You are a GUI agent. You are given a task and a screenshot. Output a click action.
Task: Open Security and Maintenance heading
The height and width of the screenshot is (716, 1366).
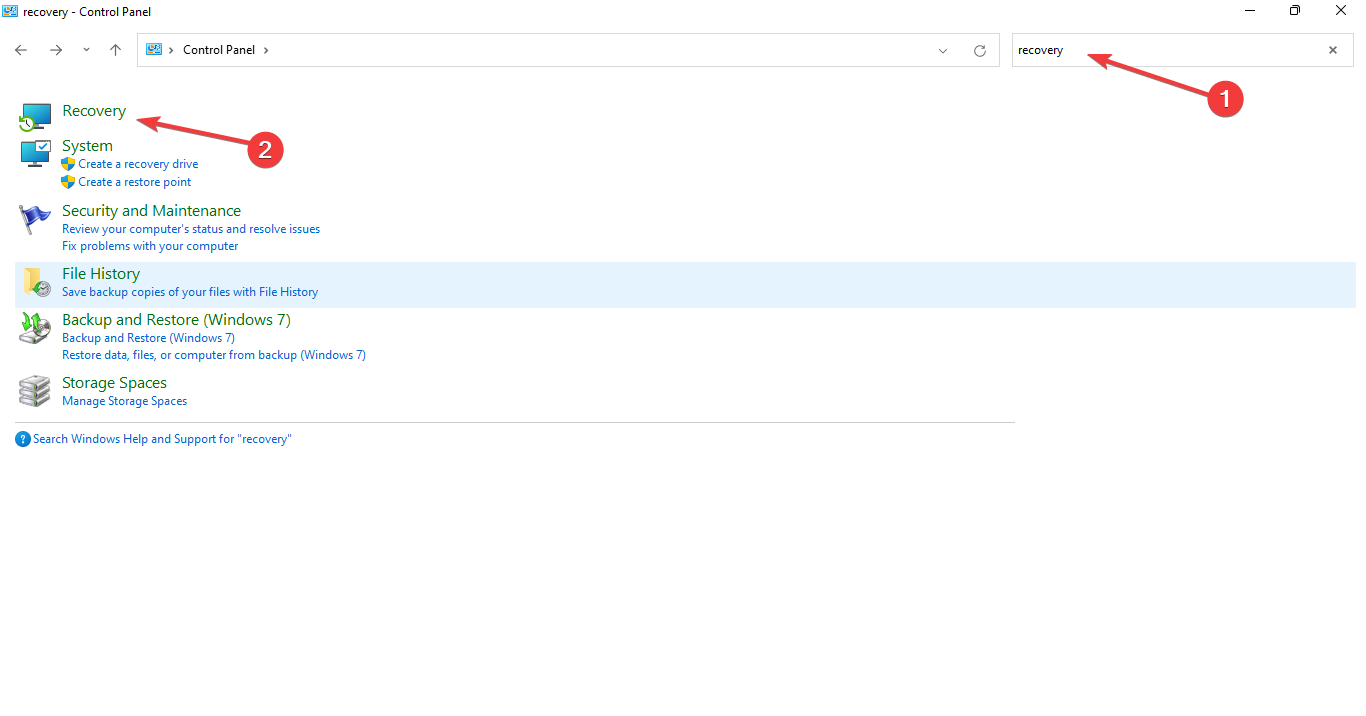coord(151,211)
